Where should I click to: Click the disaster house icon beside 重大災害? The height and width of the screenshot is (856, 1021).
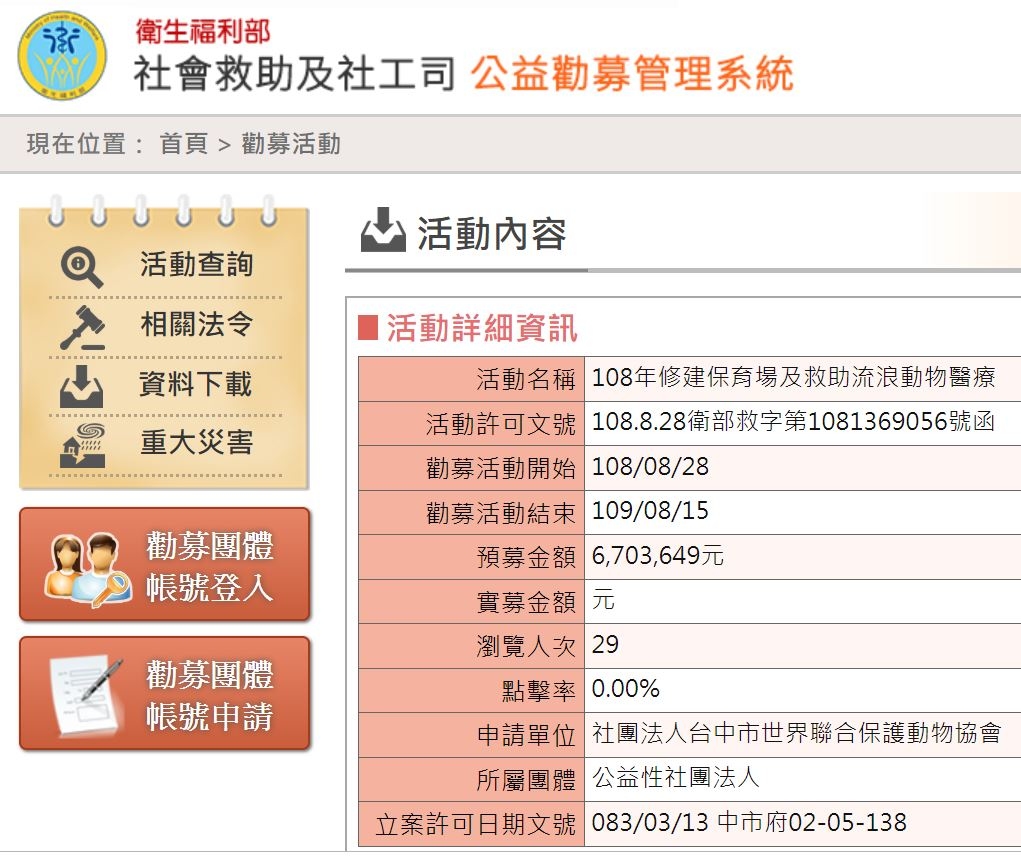pos(82,445)
